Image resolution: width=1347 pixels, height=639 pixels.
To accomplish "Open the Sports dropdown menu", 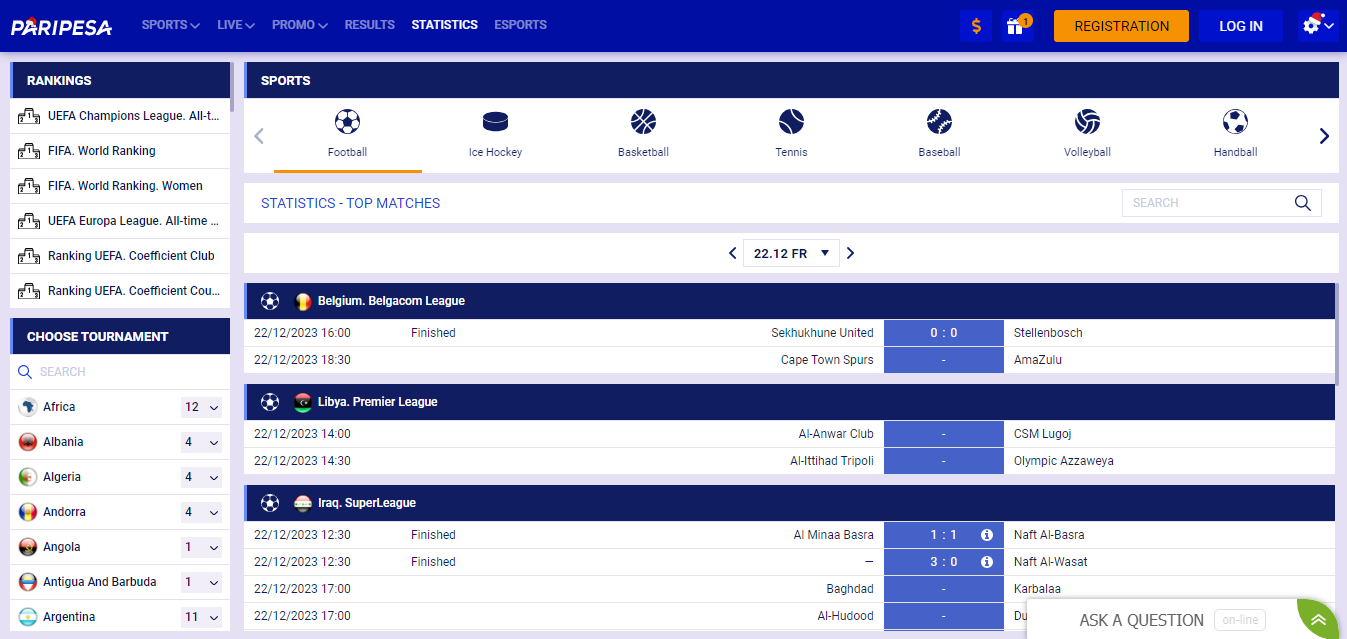I will pos(171,25).
